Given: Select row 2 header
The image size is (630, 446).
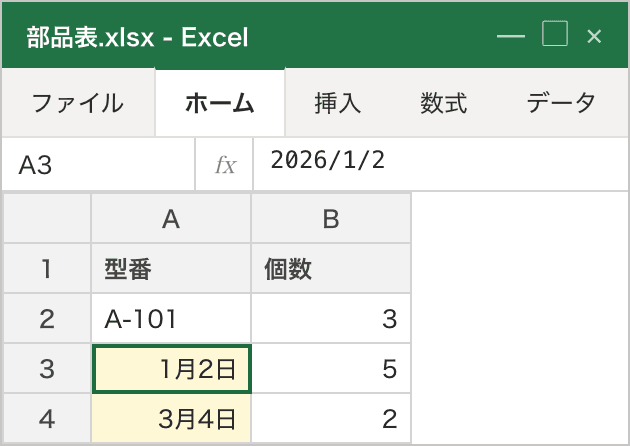Looking at the screenshot, I should tap(47, 319).
